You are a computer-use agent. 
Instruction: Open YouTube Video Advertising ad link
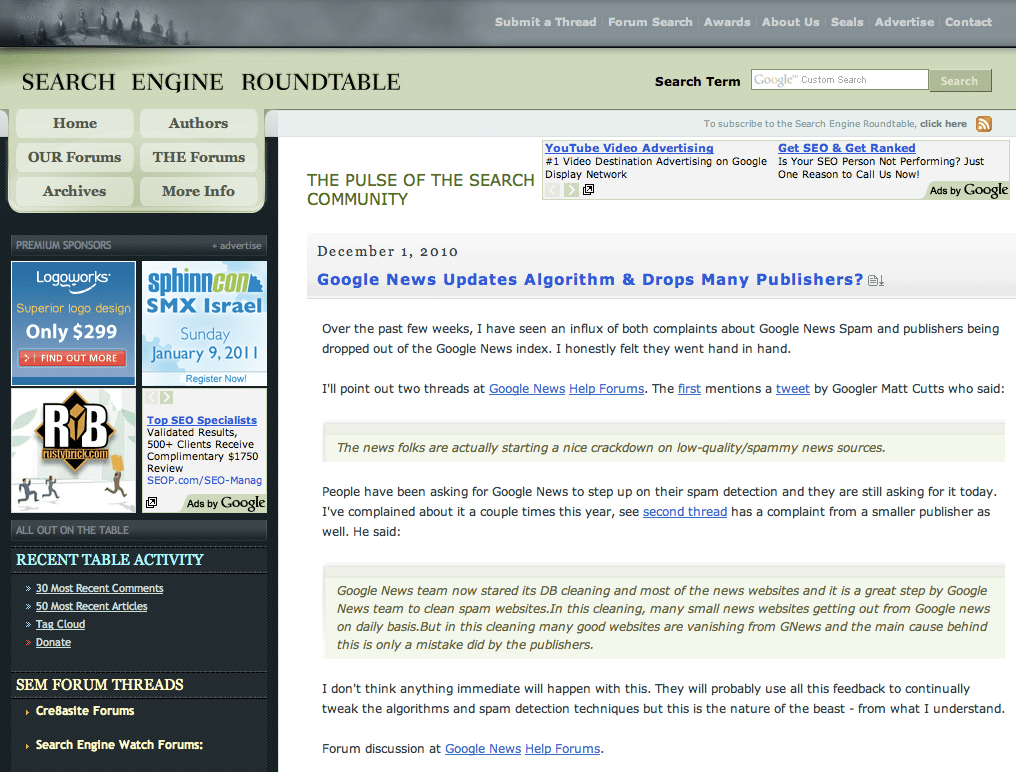click(x=629, y=148)
